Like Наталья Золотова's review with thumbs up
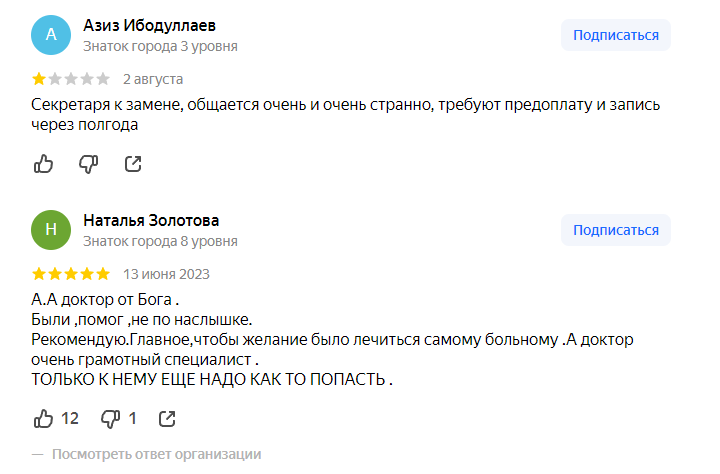The height and width of the screenshot is (474, 720). pos(44,418)
